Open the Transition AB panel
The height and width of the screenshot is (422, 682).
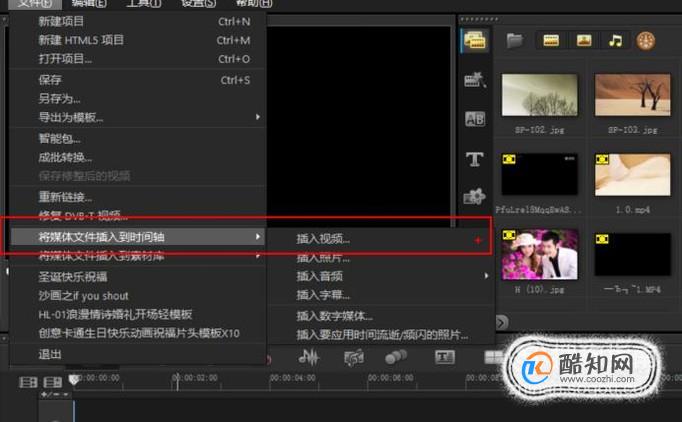475,119
